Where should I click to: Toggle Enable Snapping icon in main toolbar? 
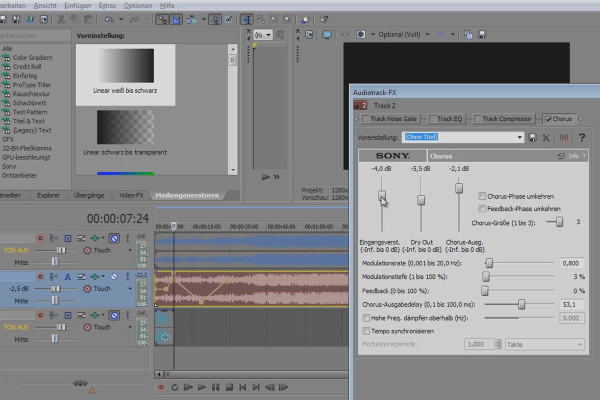click(x=162, y=19)
